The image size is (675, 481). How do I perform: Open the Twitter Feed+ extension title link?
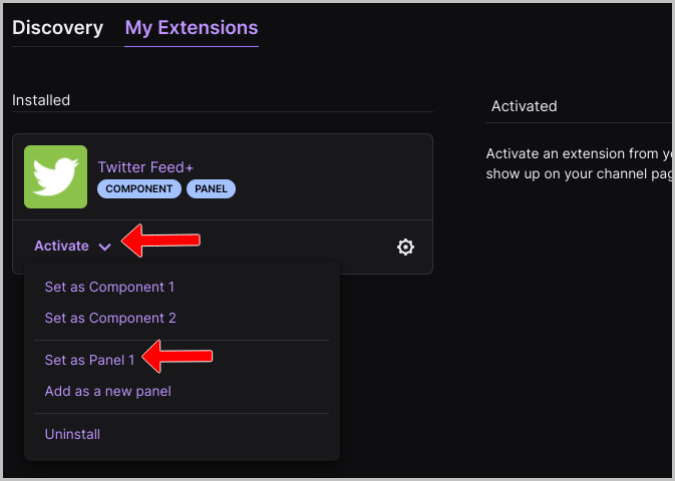coord(146,167)
